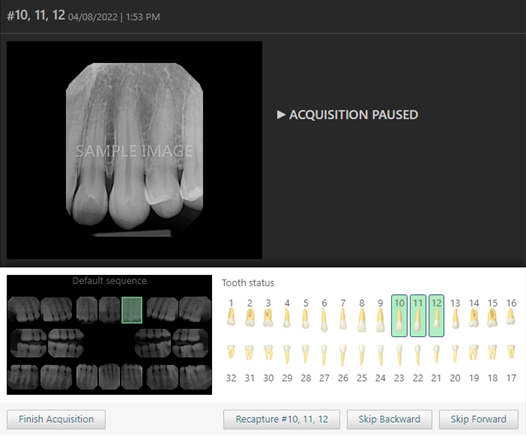Click the Finish Acquisition button

point(56,419)
